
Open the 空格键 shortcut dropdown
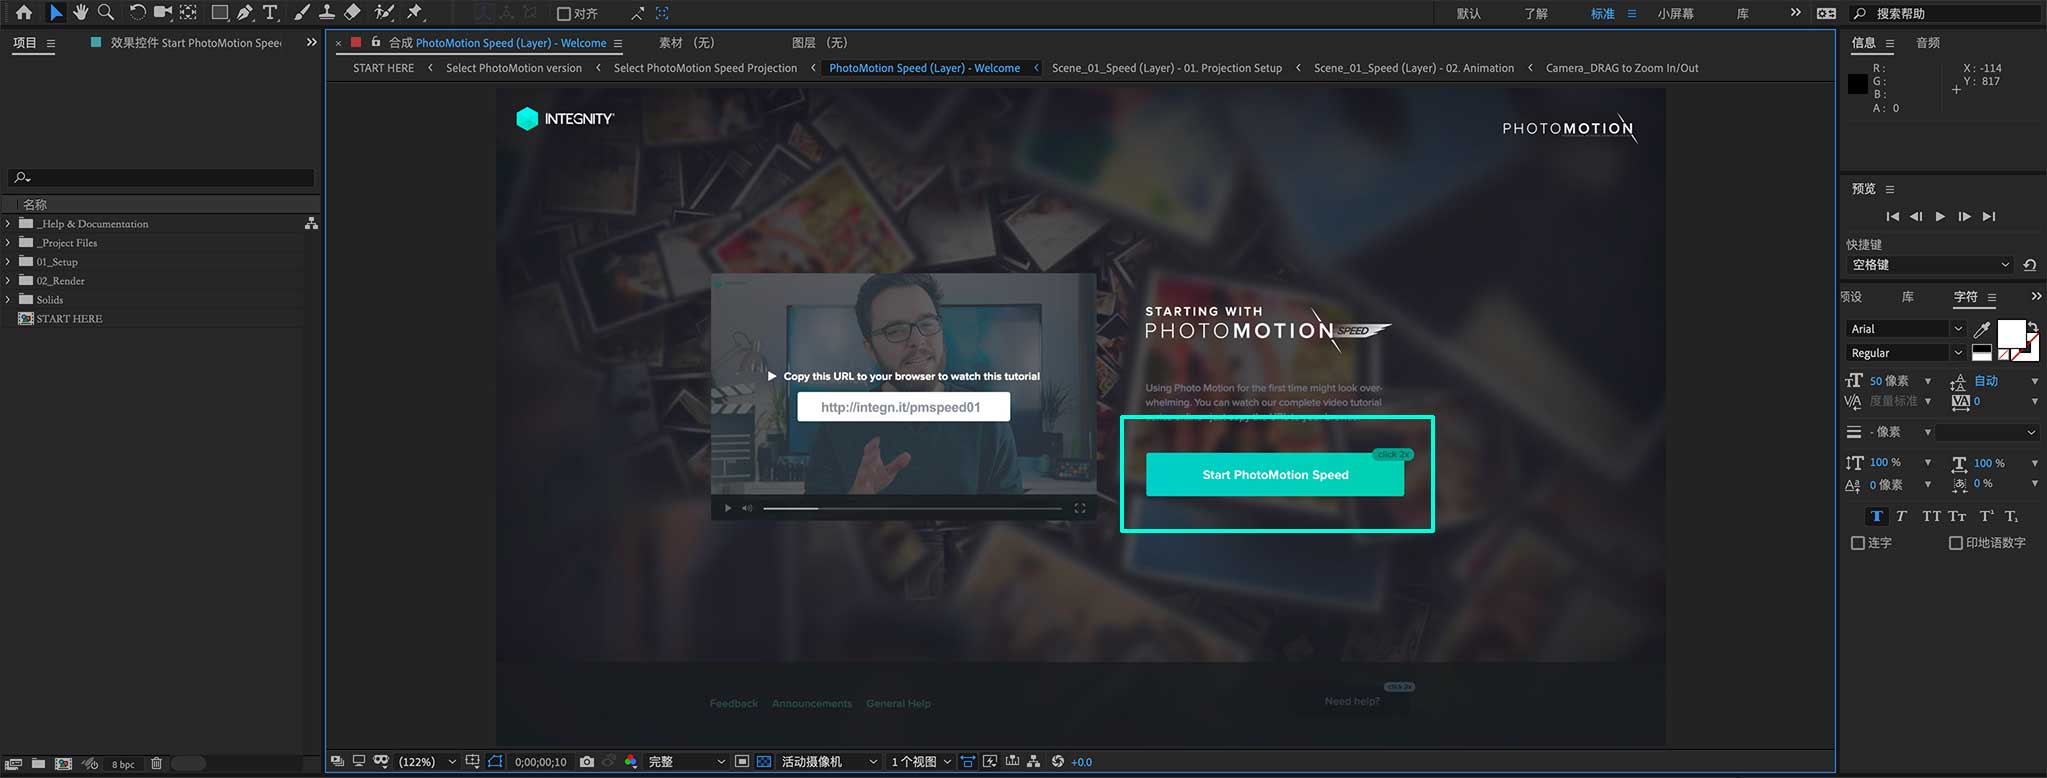coord(1929,265)
